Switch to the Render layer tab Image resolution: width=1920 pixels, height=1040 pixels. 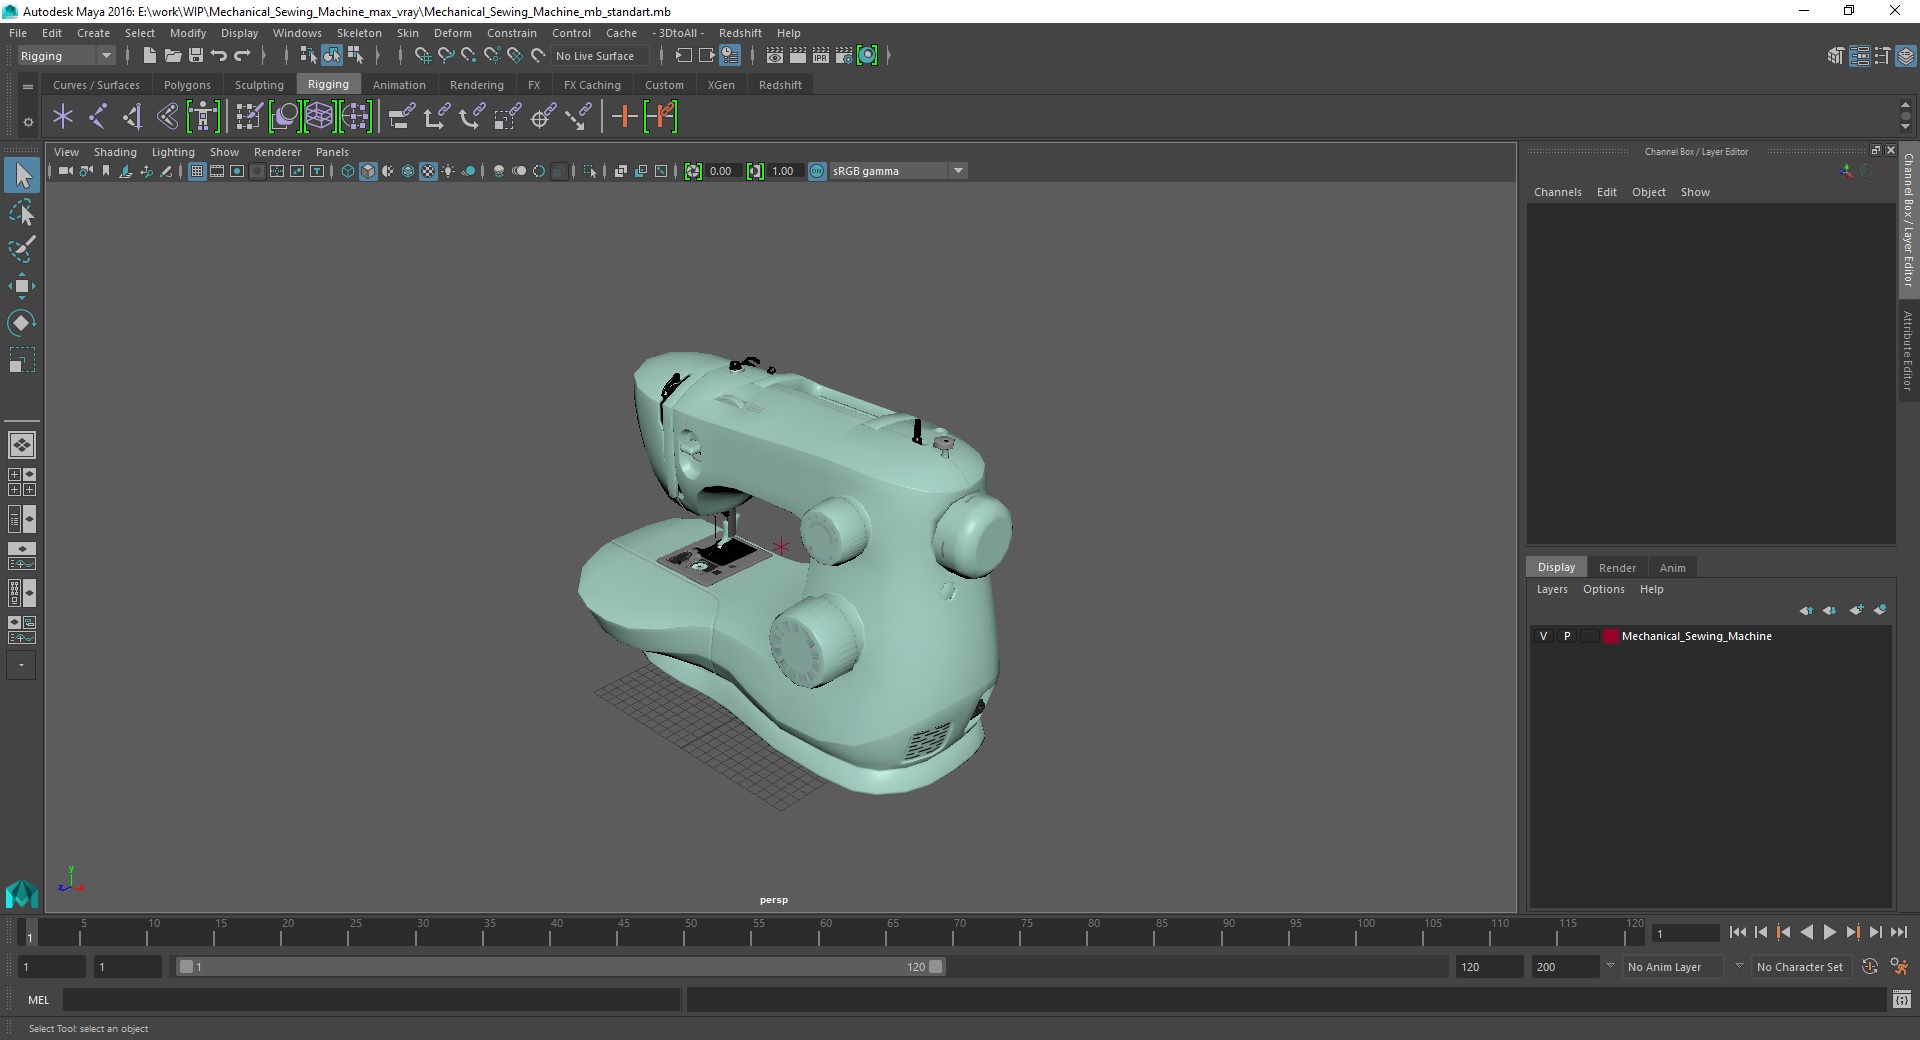click(1617, 567)
